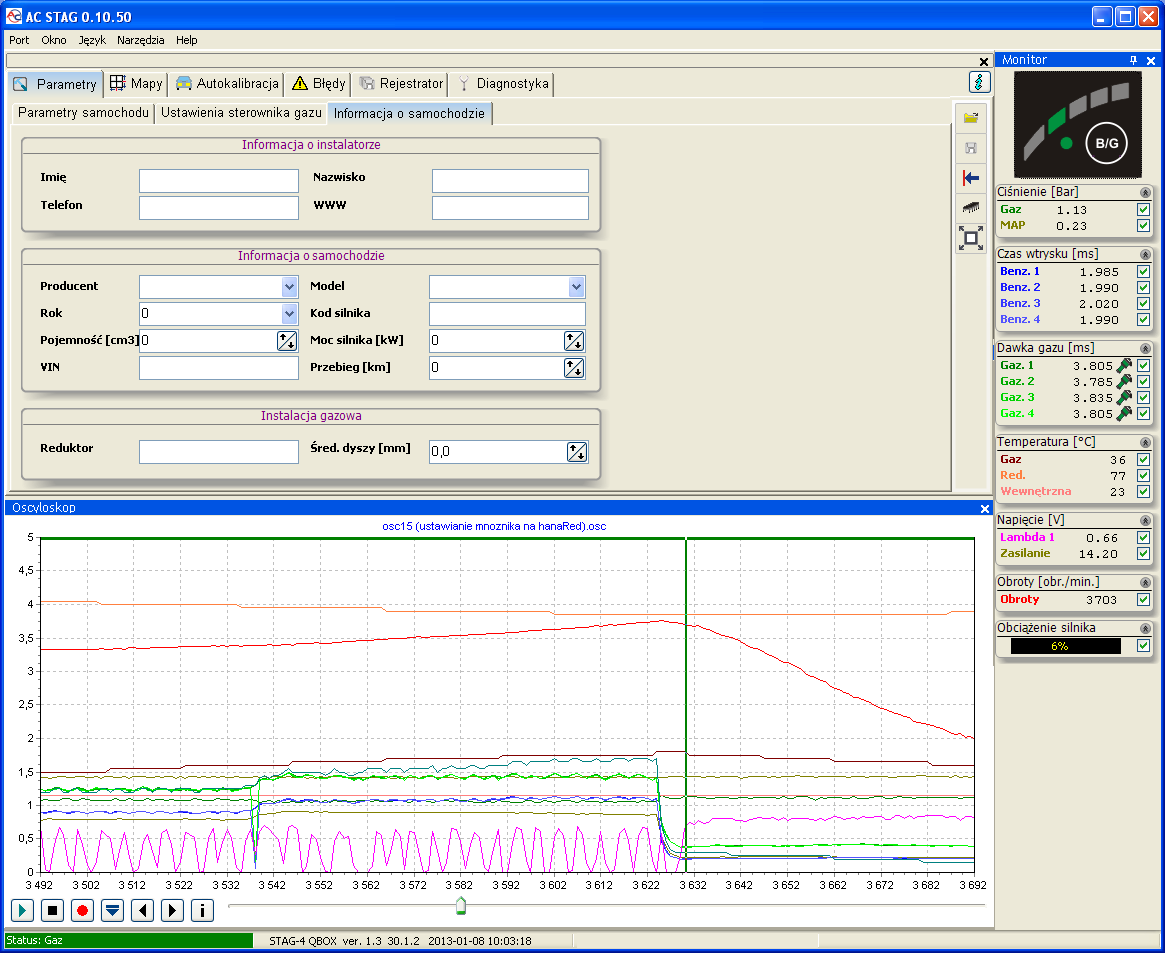1165x953 pixels.
Task: Click stepper icon for Przebieg field
Action: pos(574,368)
